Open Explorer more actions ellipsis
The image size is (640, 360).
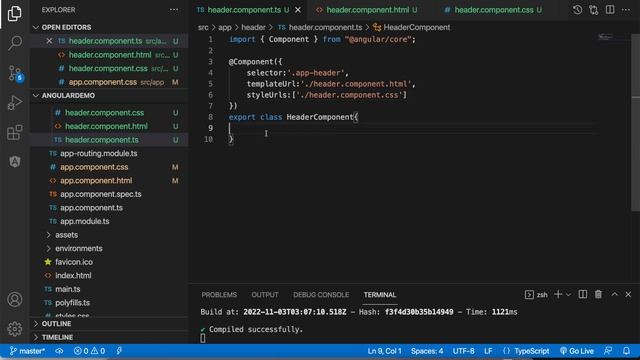point(174,10)
